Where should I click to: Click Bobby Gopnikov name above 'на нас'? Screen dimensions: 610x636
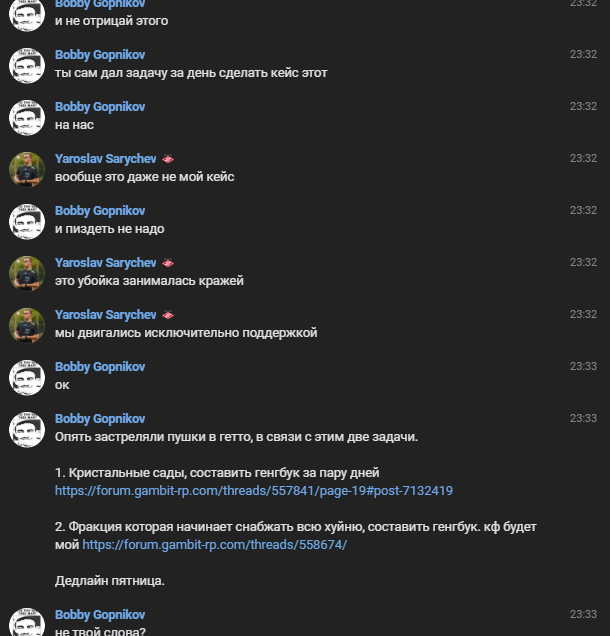click(x=100, y=107)
